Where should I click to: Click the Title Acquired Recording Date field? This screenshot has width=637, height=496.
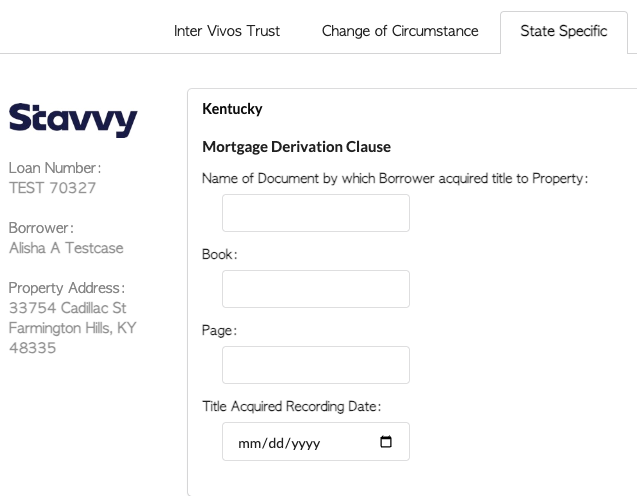click(x=316, y=442)
